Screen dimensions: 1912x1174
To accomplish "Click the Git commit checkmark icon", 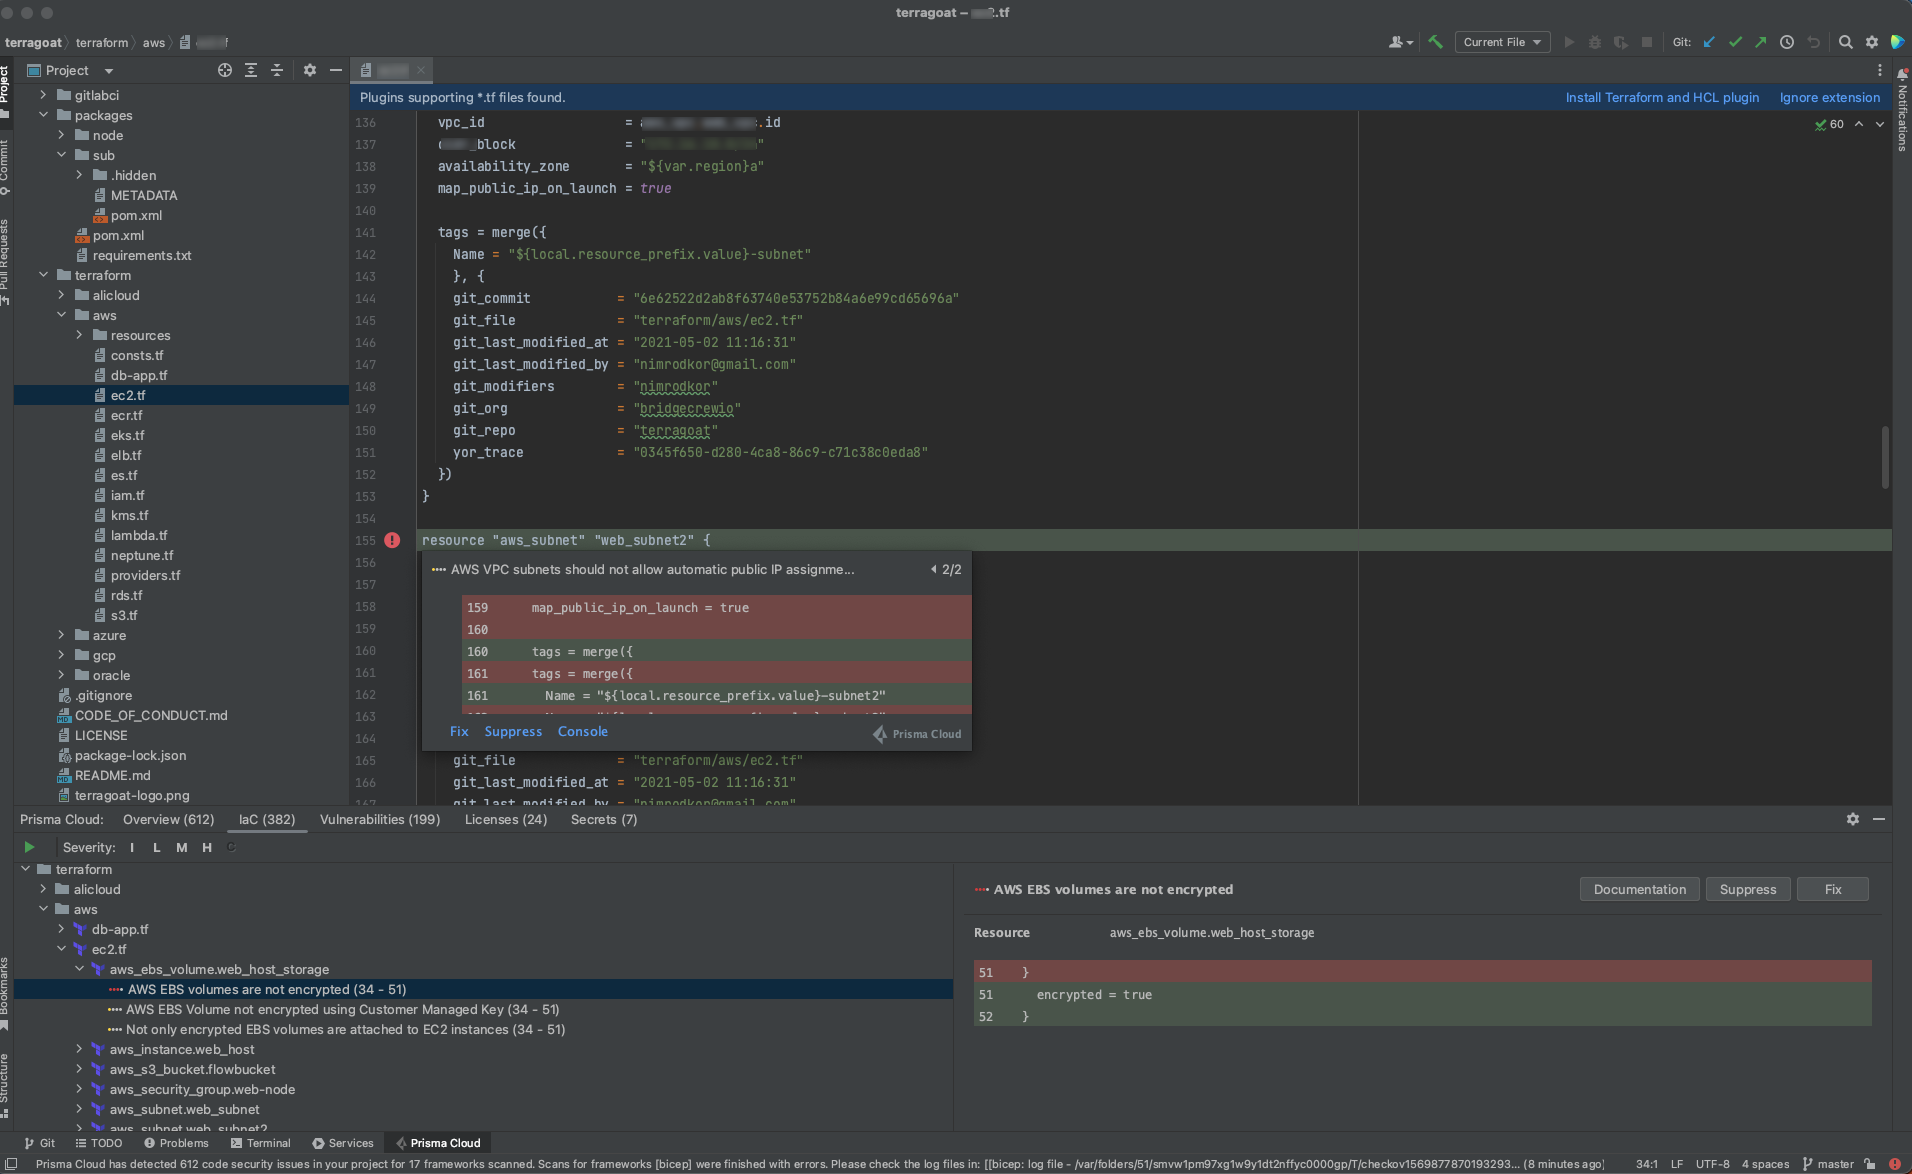I will 1735,42.
